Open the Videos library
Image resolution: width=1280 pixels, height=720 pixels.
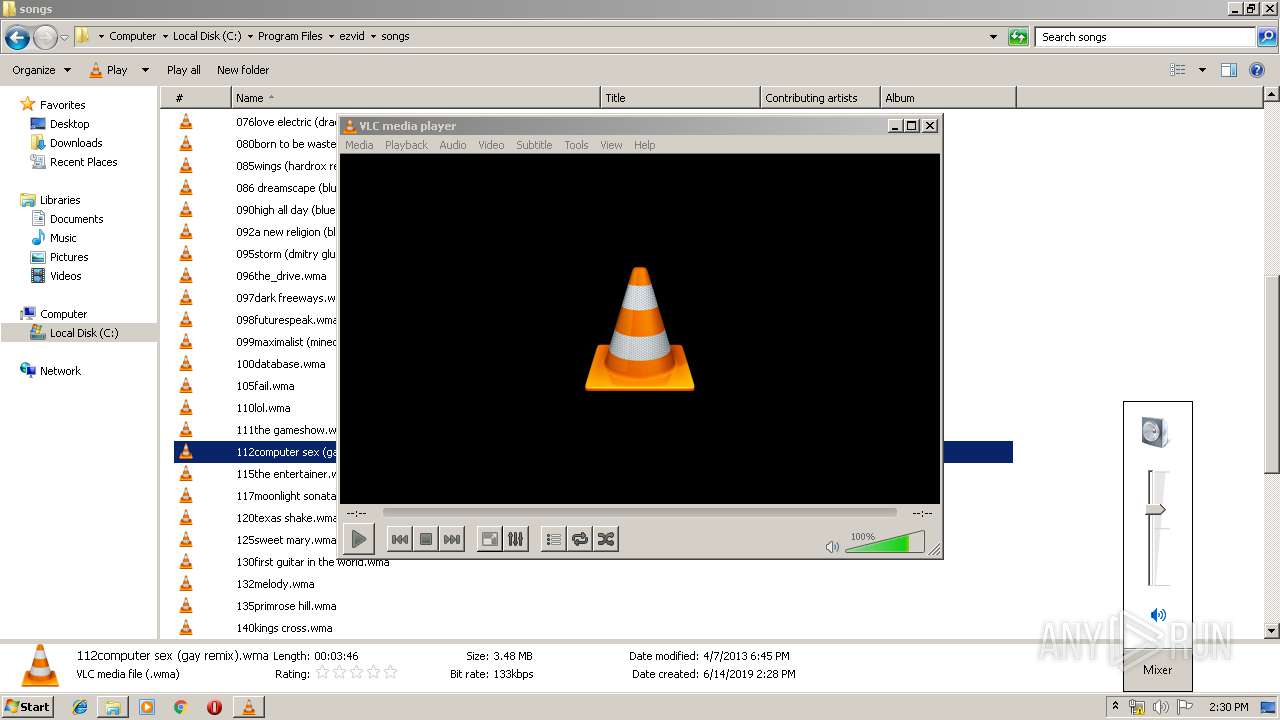[65, 276]
